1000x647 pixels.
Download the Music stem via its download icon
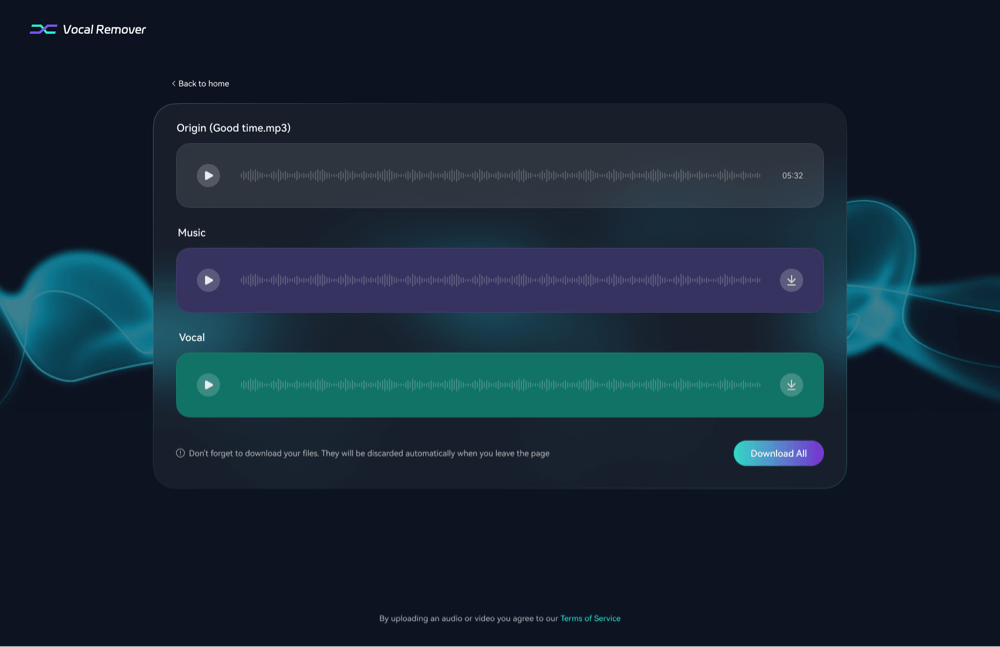click(791, 280)
